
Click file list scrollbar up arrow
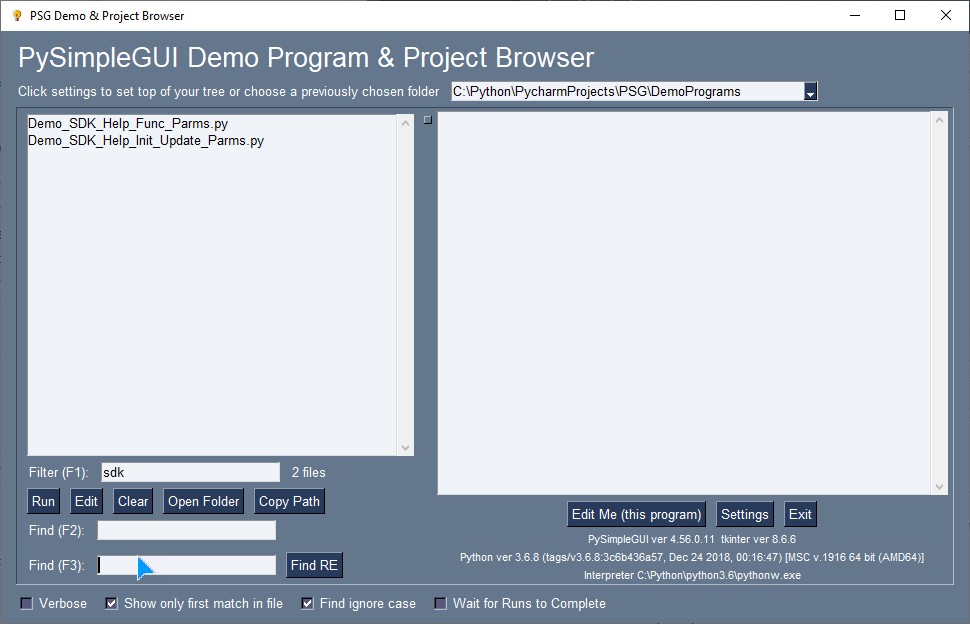coord(405,123)
